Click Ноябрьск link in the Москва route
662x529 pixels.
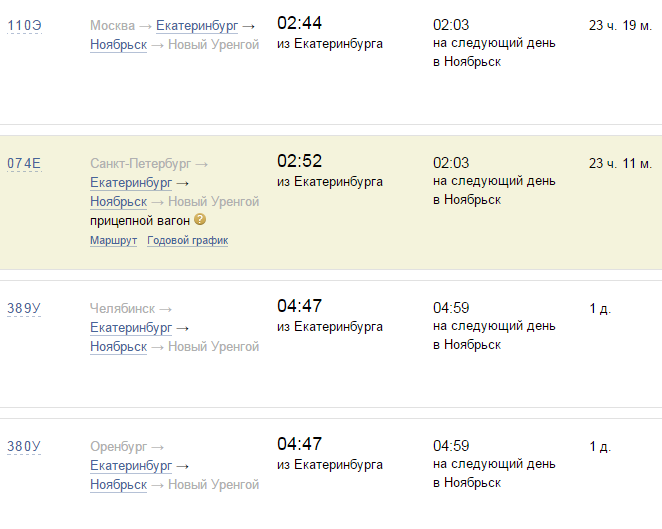pos(118,45)
